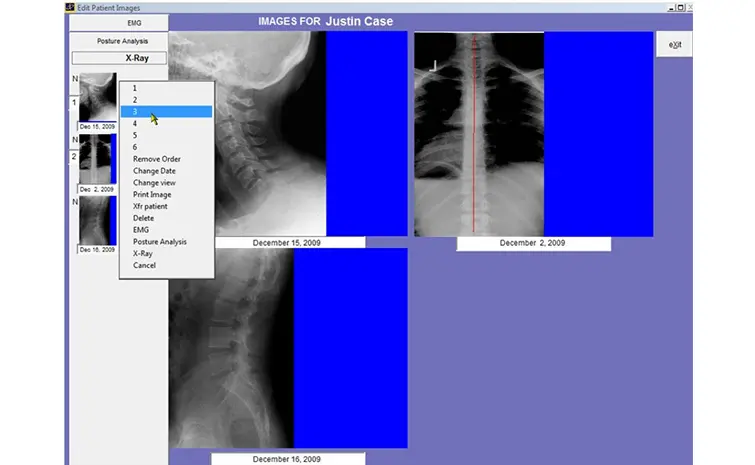Screen dimensions: 755x465
Task: Open the large lateral cervical X-ray image
Action: click(288, 134)
